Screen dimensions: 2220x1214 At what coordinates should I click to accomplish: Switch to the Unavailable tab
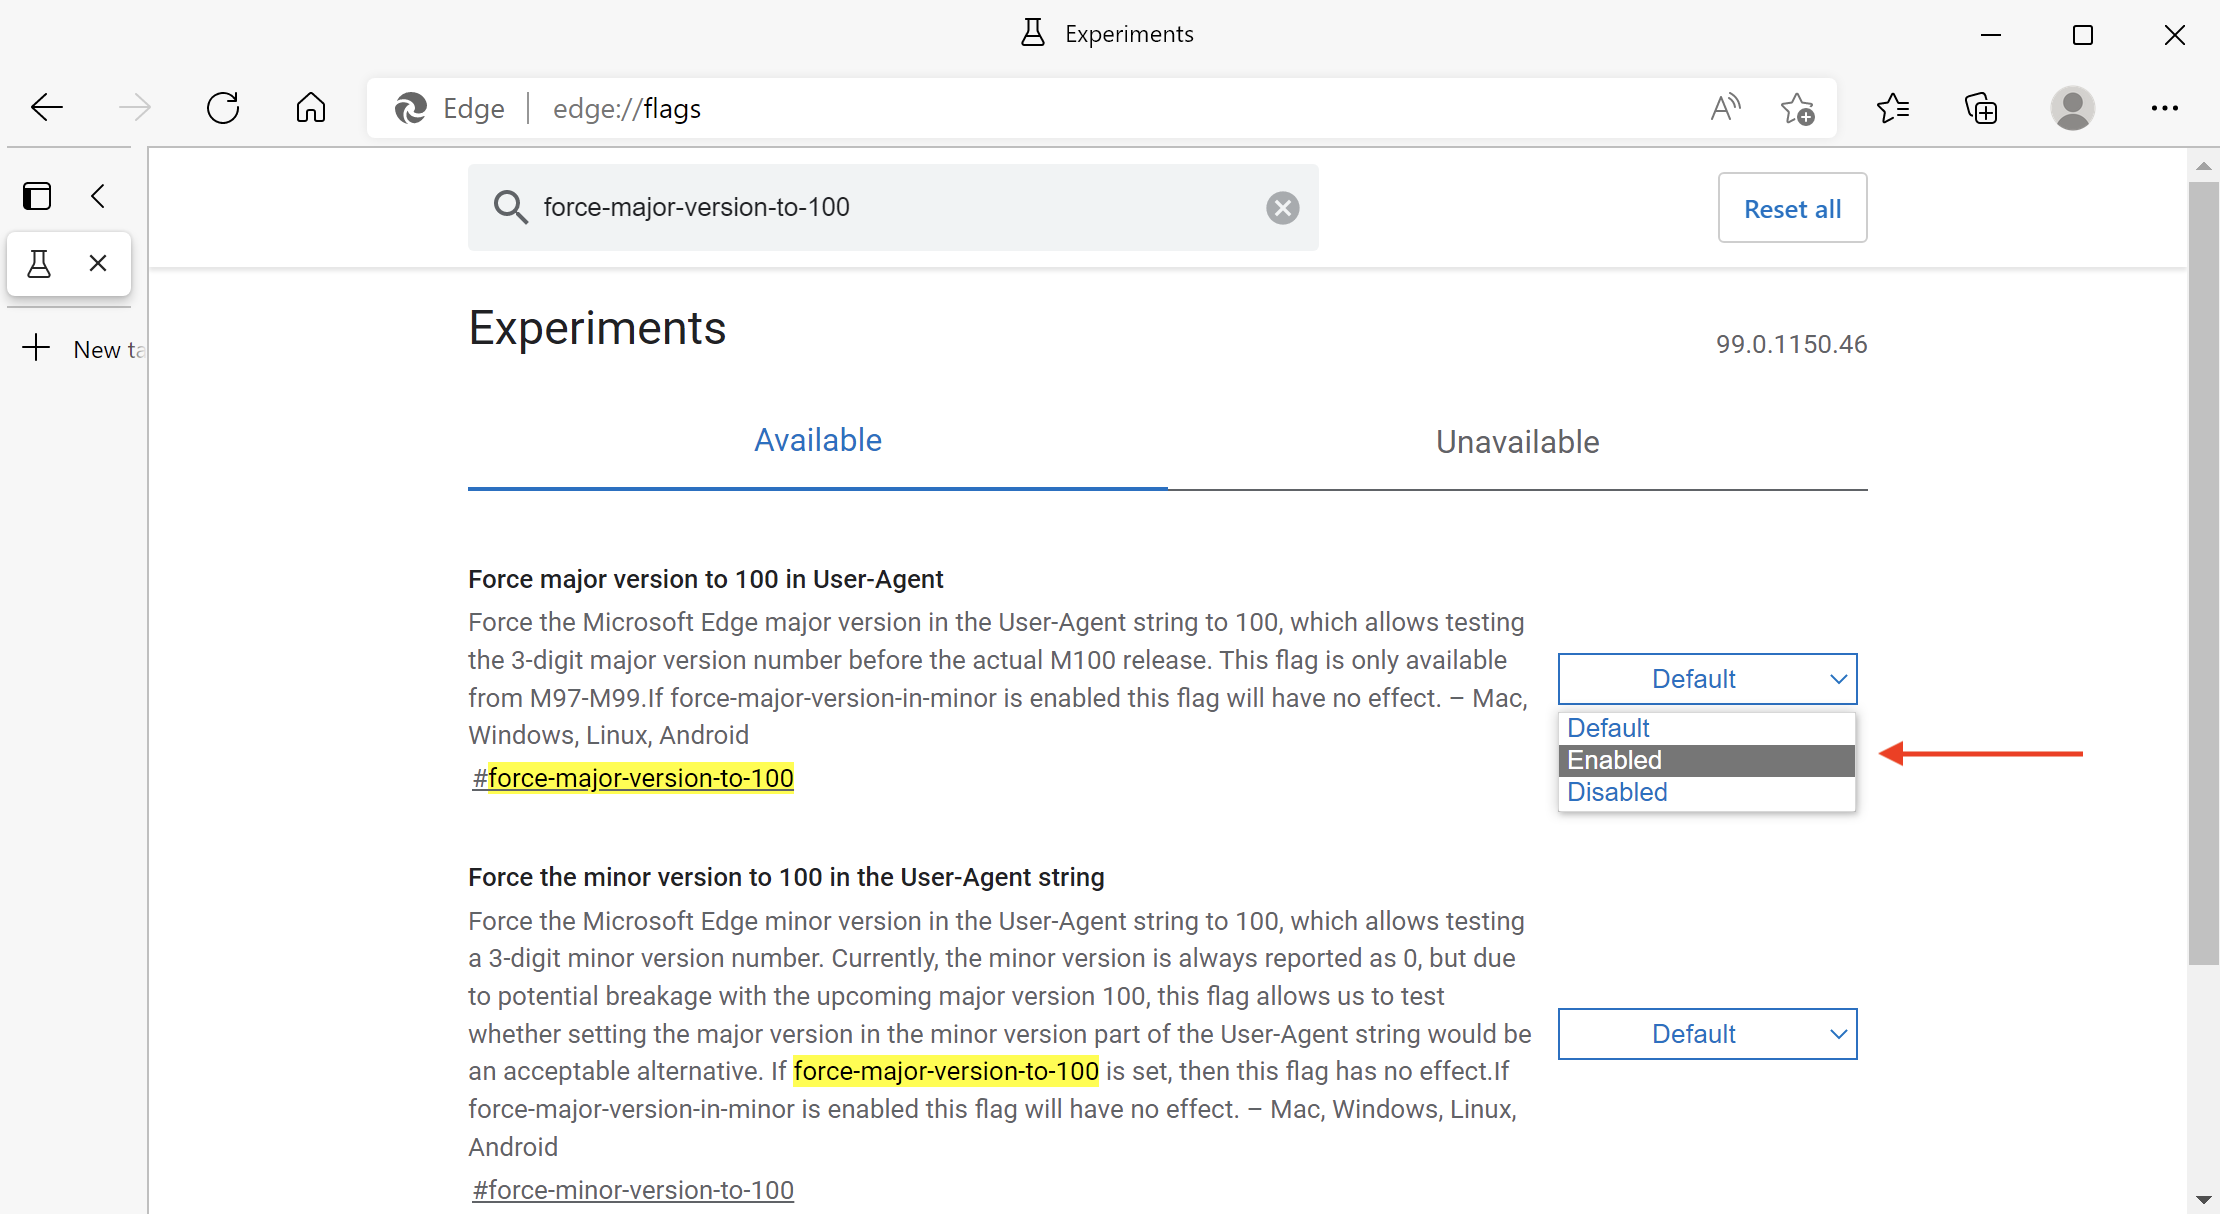[x=1517, y=442]
